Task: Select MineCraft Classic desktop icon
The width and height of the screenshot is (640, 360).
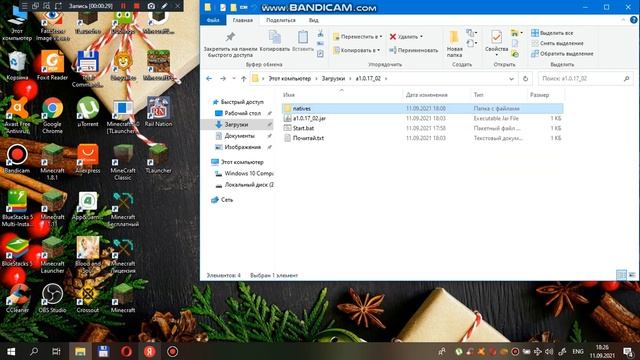Action: pyautogui.click(x=123, y=162)
